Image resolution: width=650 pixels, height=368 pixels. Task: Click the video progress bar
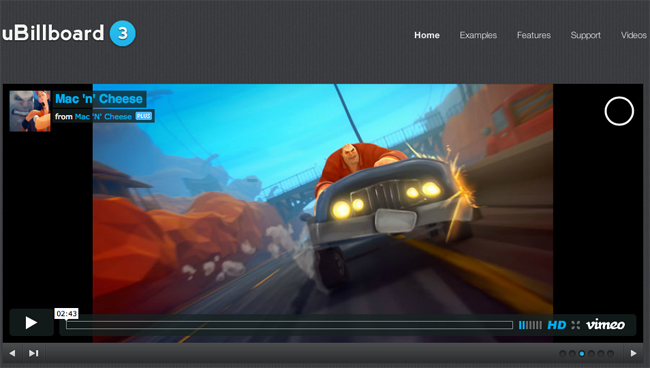[289, 325]
